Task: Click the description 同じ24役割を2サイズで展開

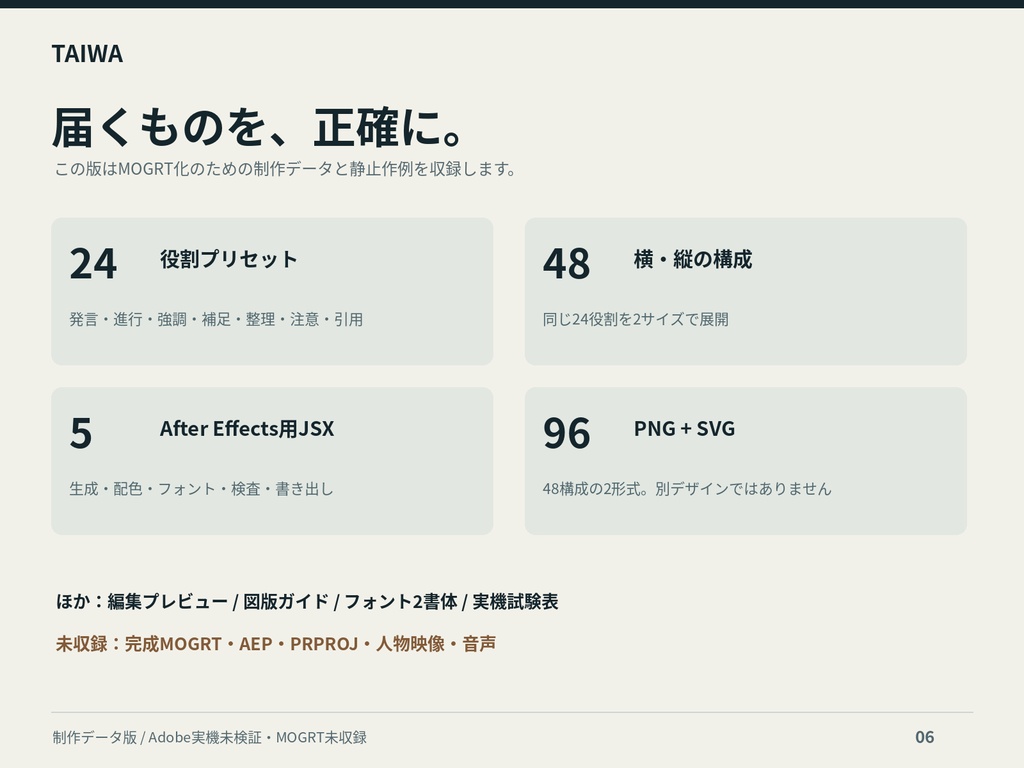Action: pyautogui.click(x=635, y=319)
